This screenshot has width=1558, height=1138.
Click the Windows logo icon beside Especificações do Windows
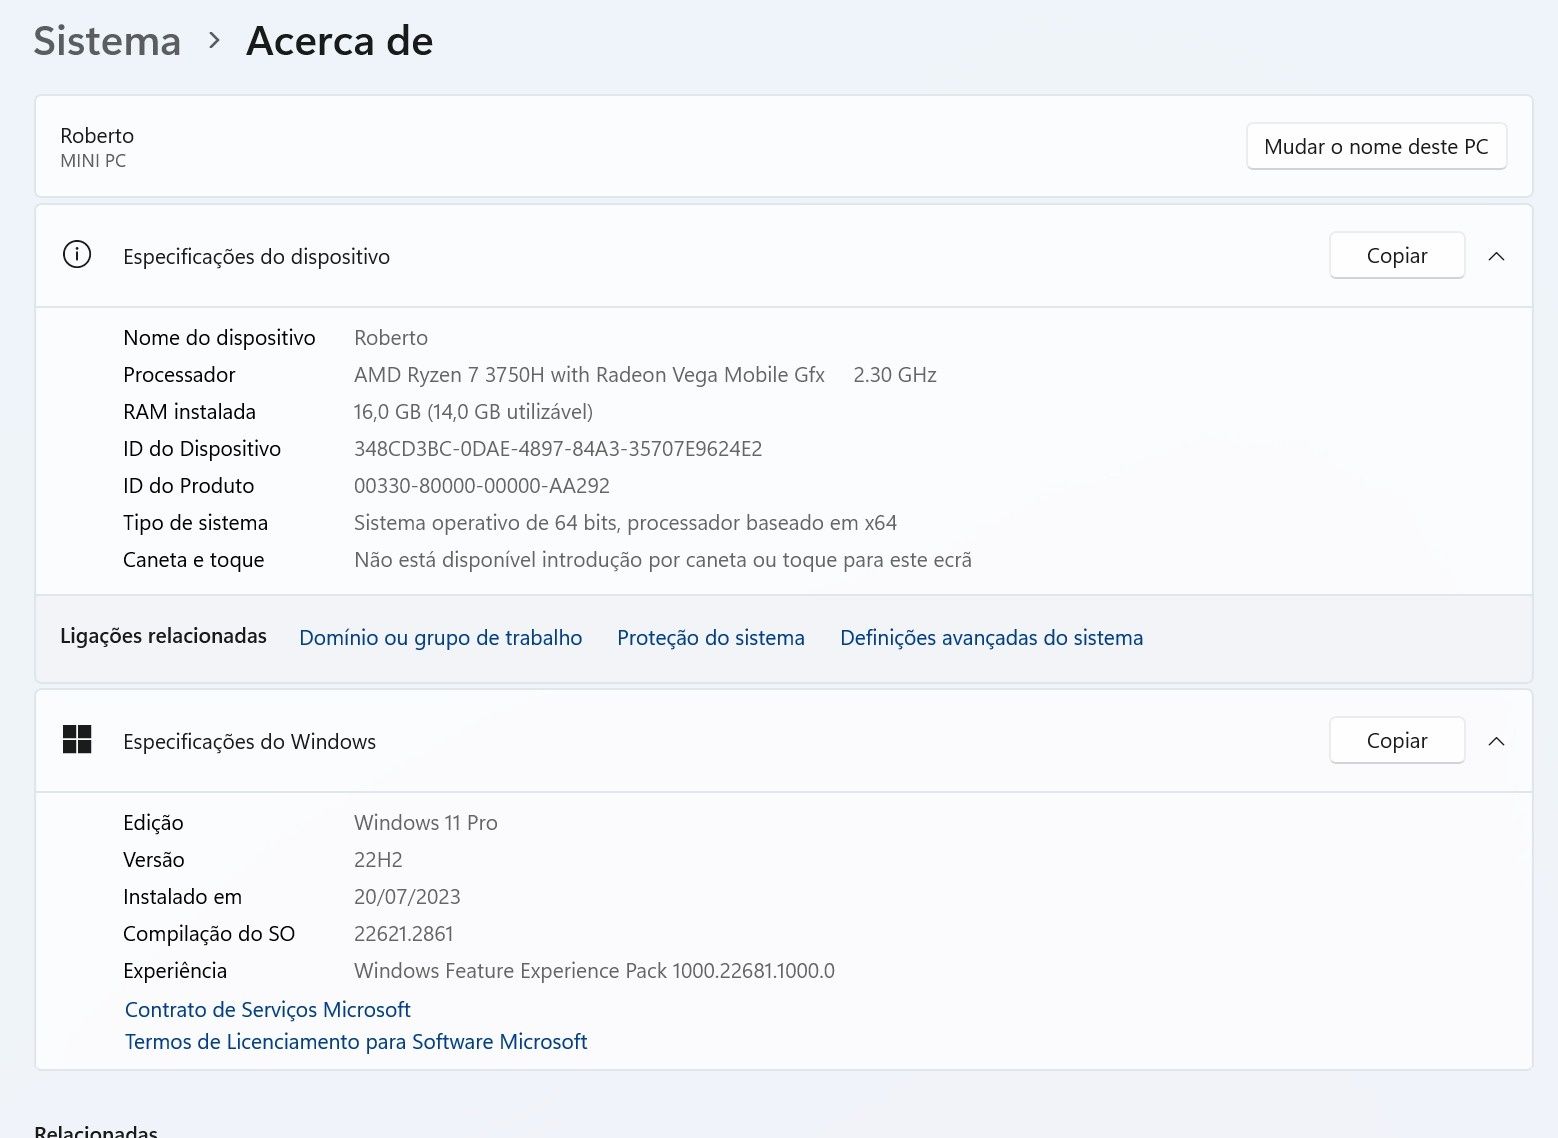(77, 740)
